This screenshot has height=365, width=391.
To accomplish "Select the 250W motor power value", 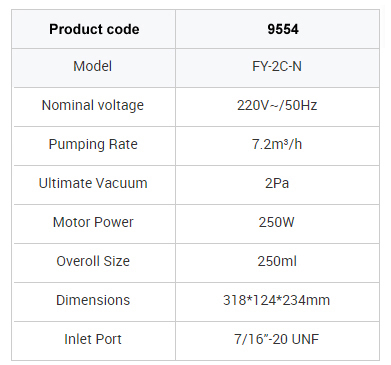I will [277, 222].
